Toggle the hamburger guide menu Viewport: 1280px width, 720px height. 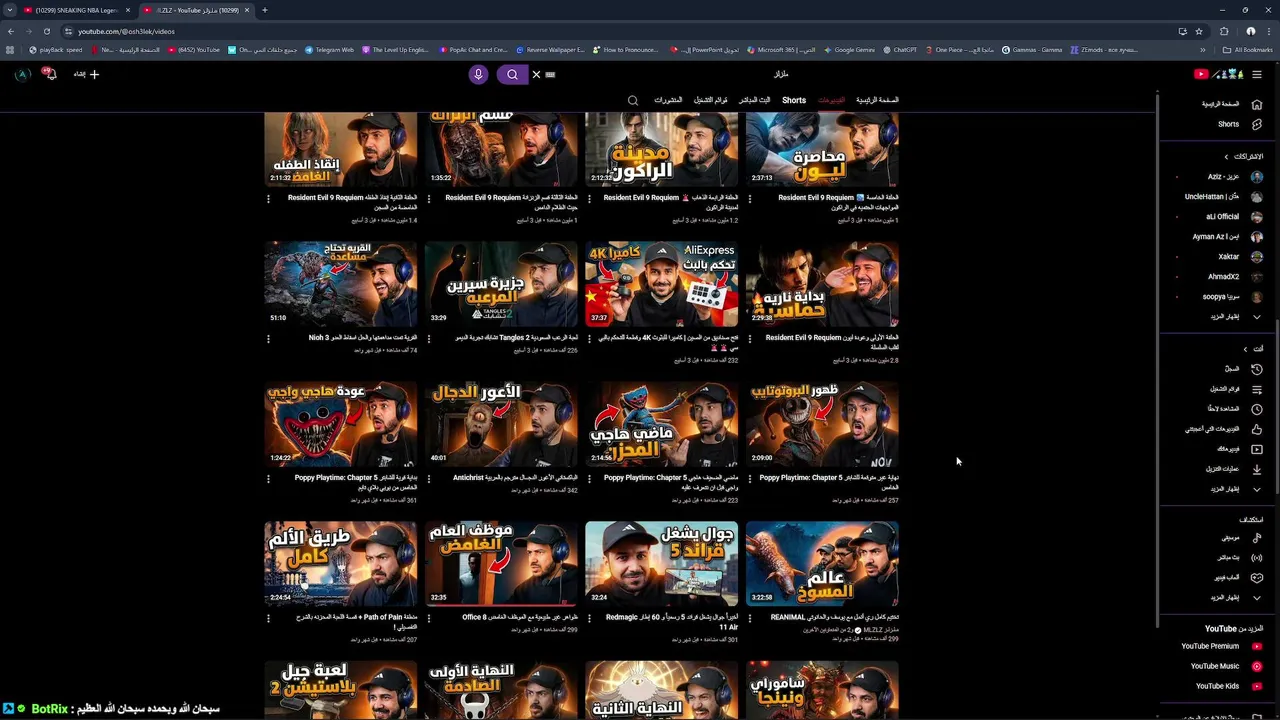[1257, 74]
